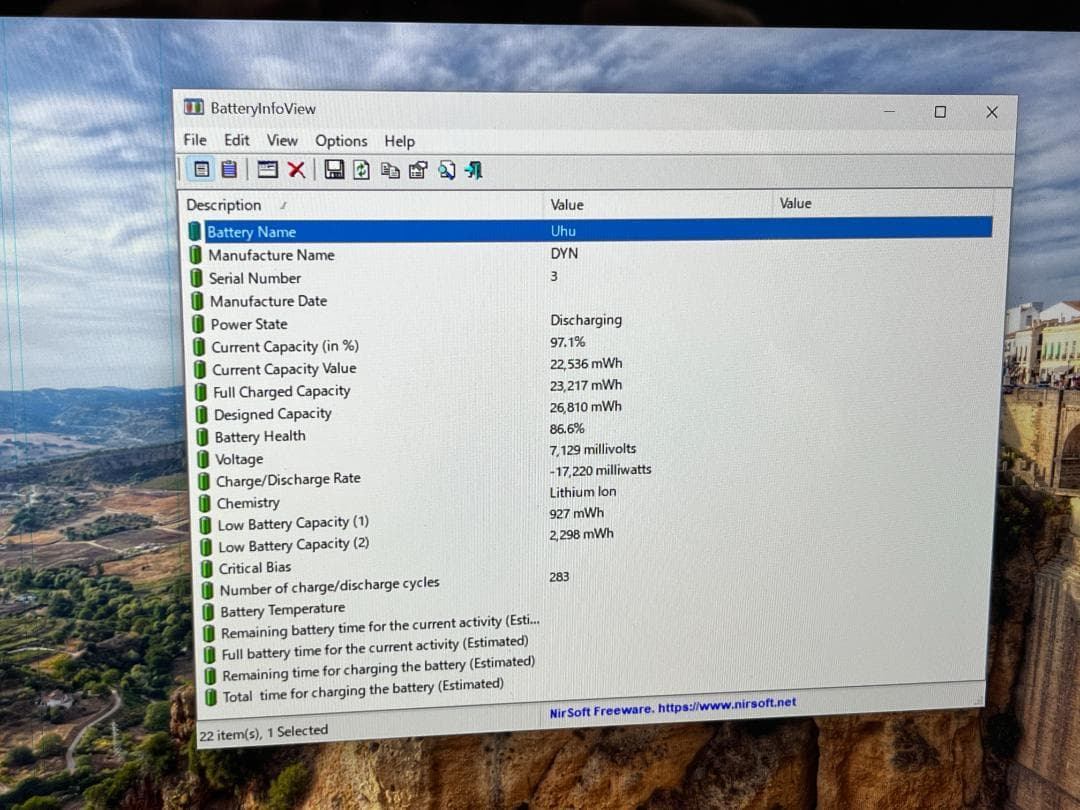Open the File menu
Viewport: 1080px width, 810px height.
pos(195,140)
